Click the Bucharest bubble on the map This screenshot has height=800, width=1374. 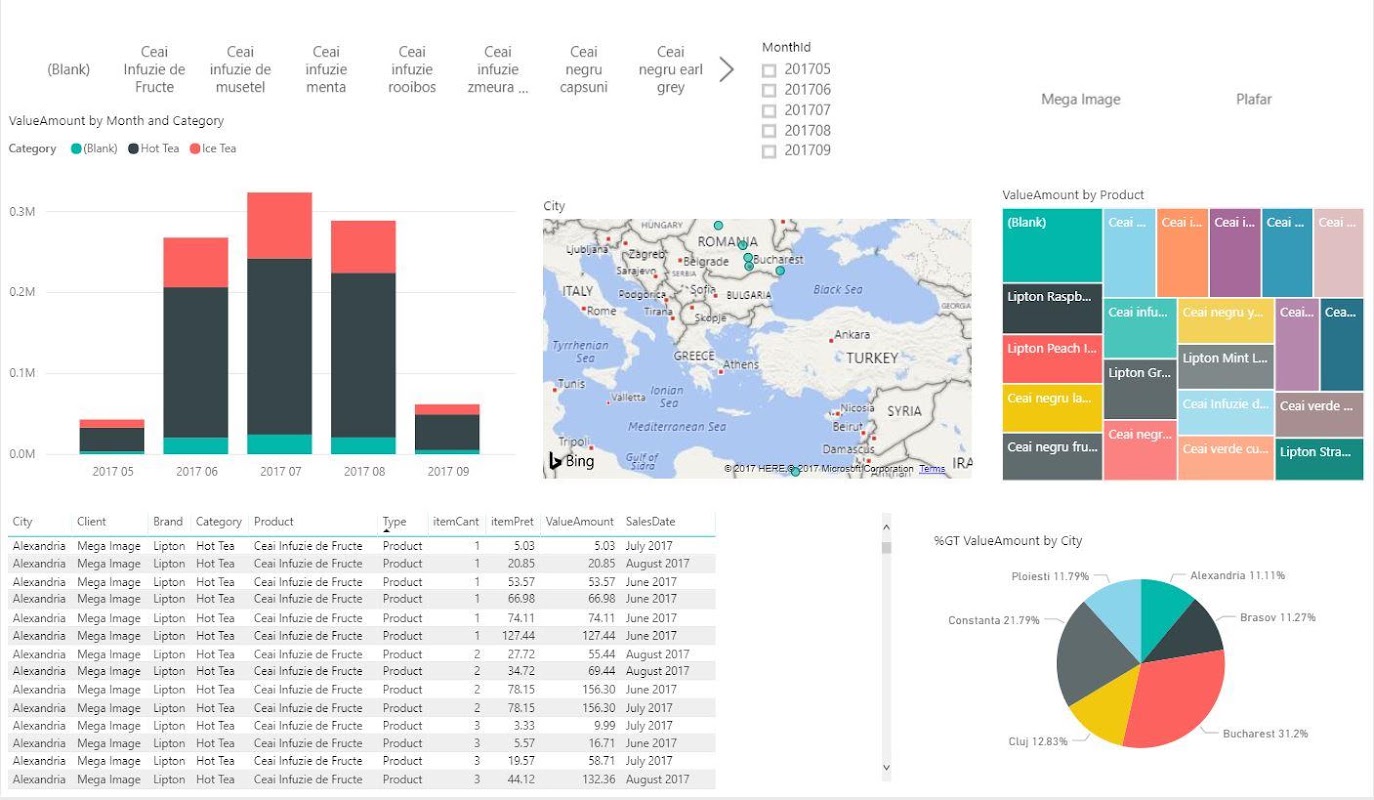click(x=748, y=258)
